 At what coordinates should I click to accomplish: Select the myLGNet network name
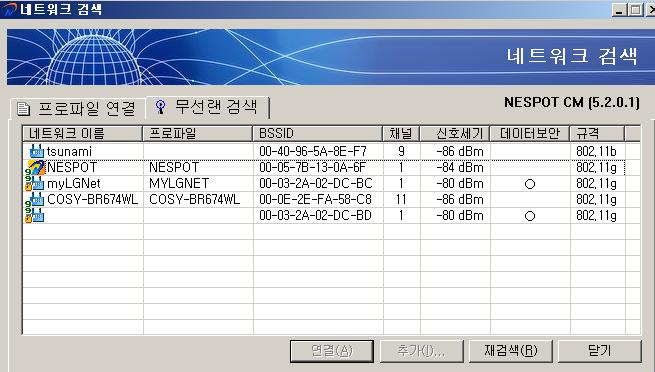point(74,183)
